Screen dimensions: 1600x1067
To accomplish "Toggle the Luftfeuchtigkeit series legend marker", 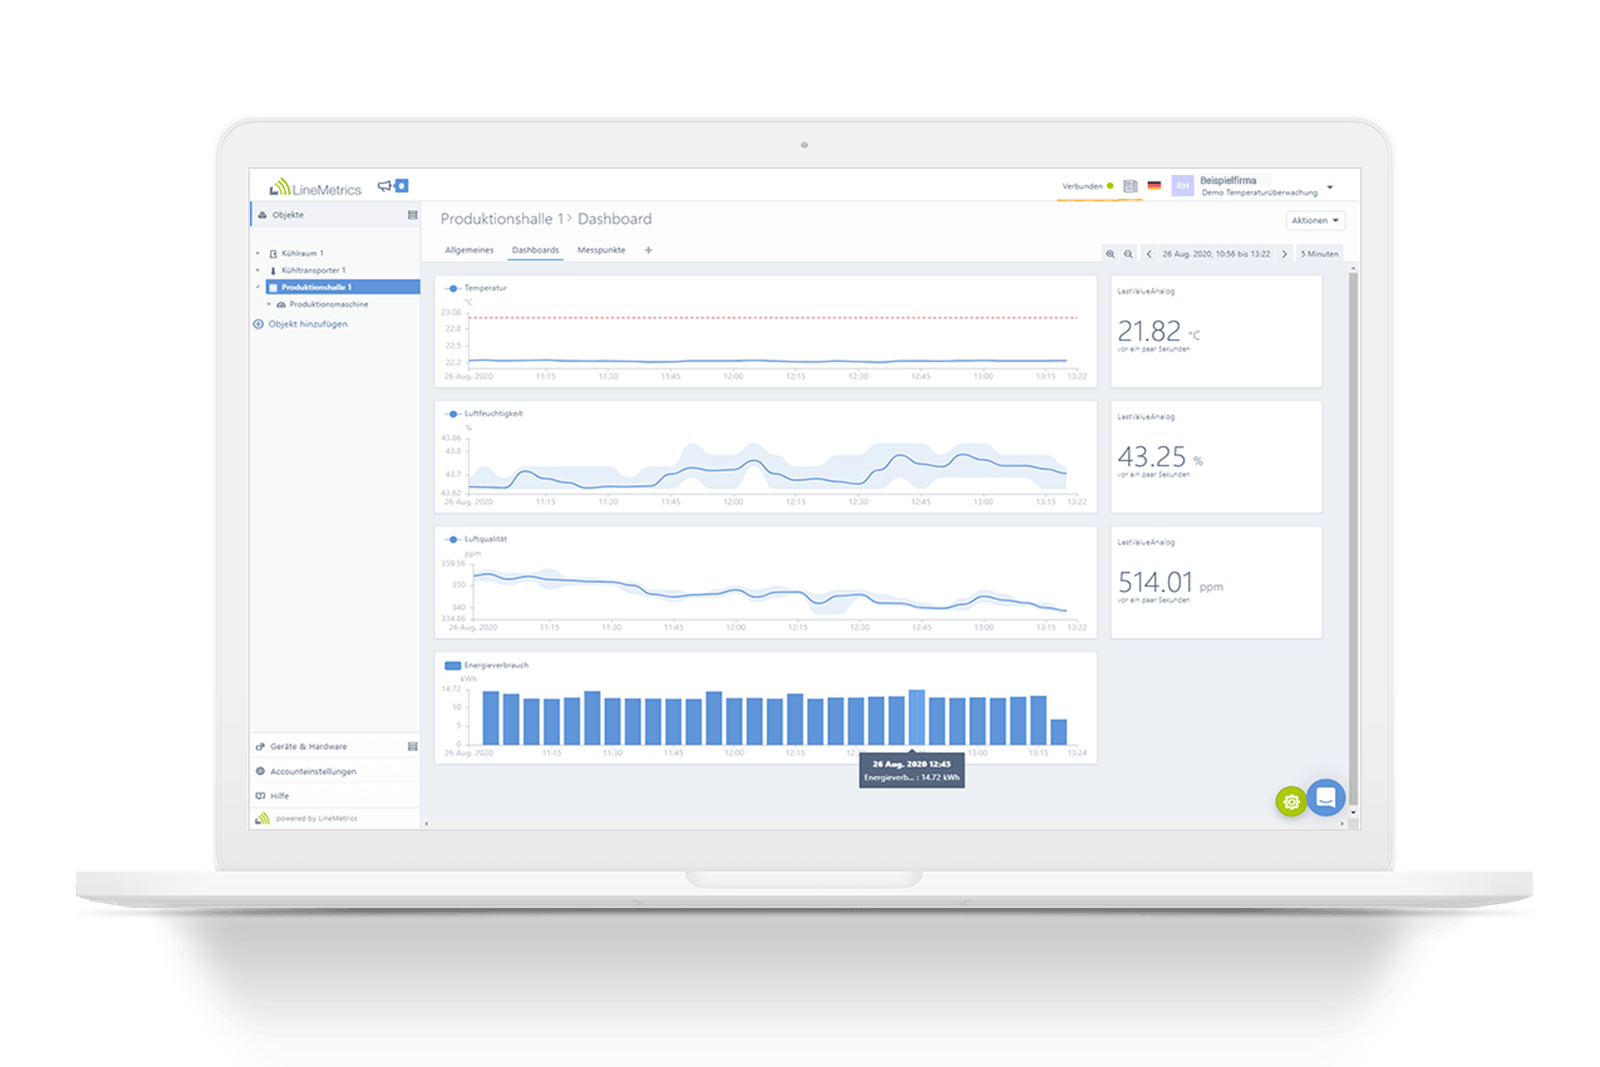I will 452,413.
